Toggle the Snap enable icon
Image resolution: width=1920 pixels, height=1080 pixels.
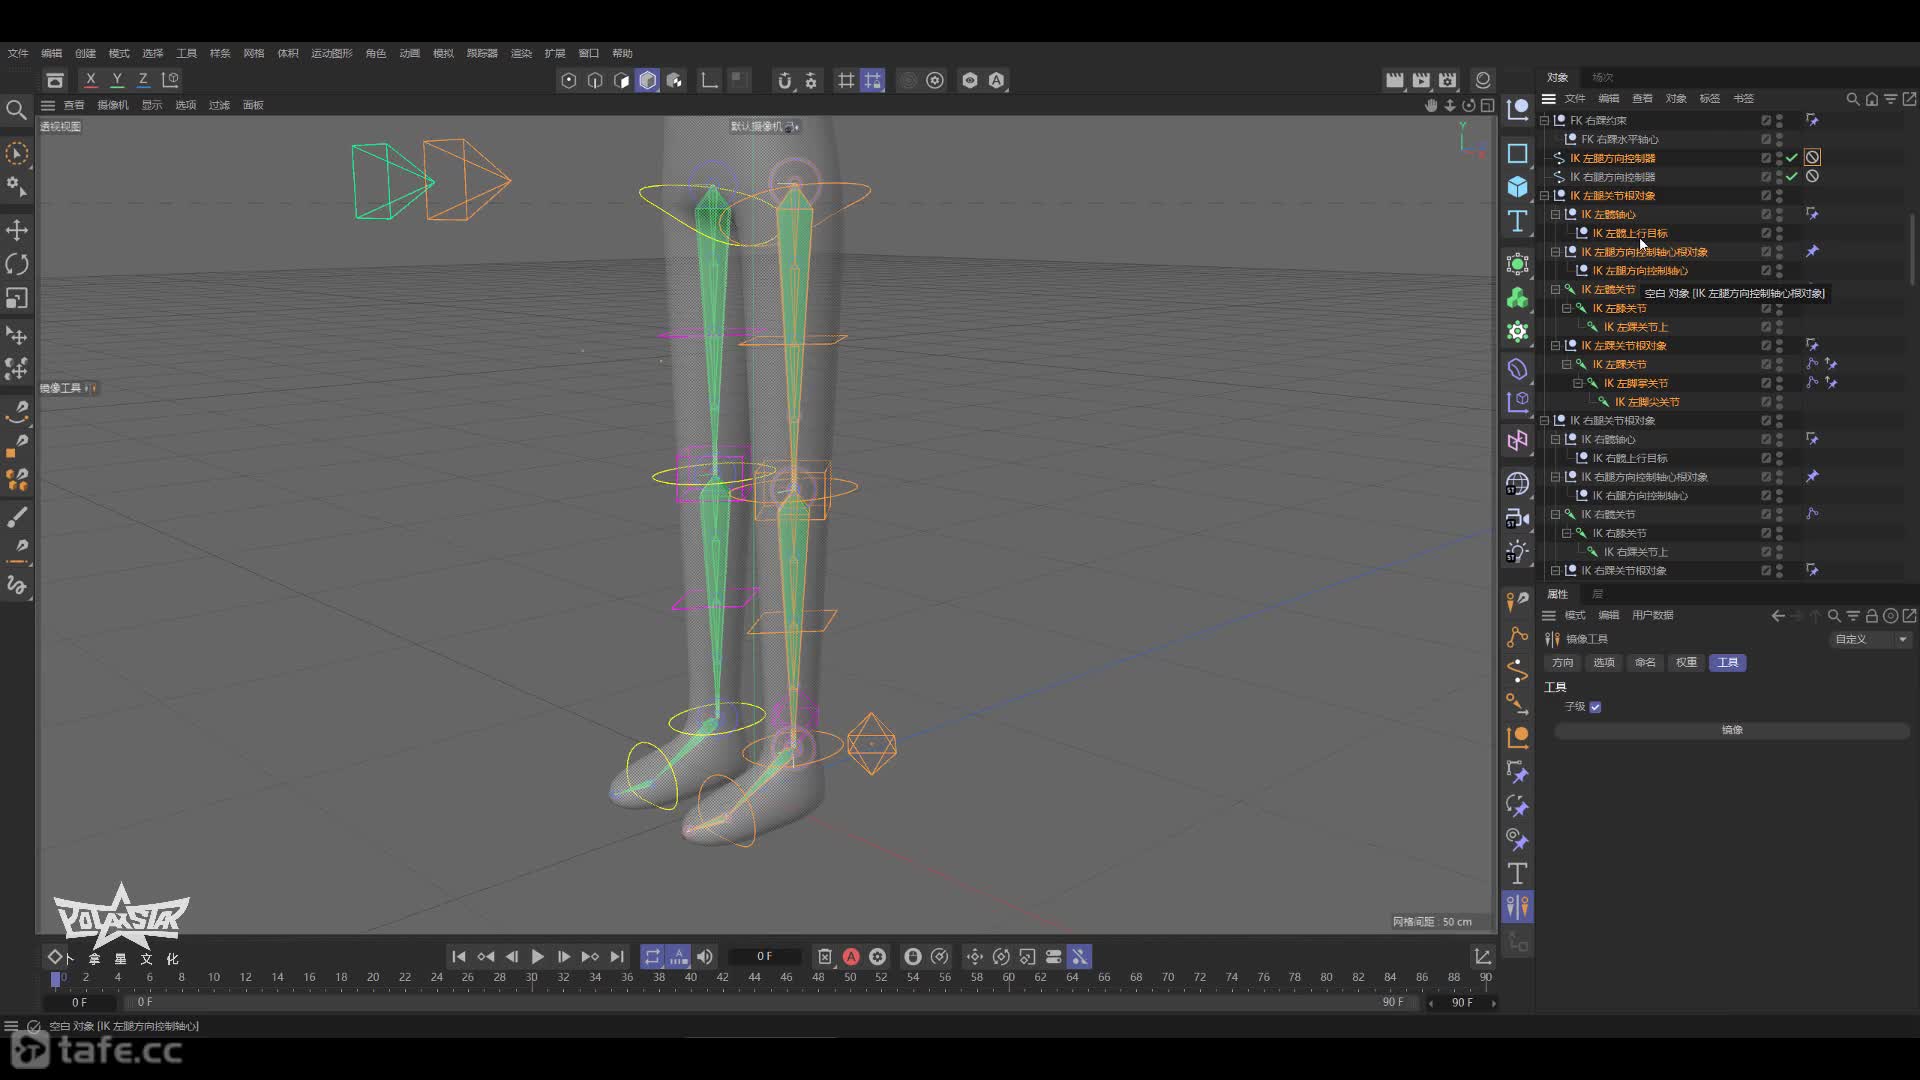(785, 80)
